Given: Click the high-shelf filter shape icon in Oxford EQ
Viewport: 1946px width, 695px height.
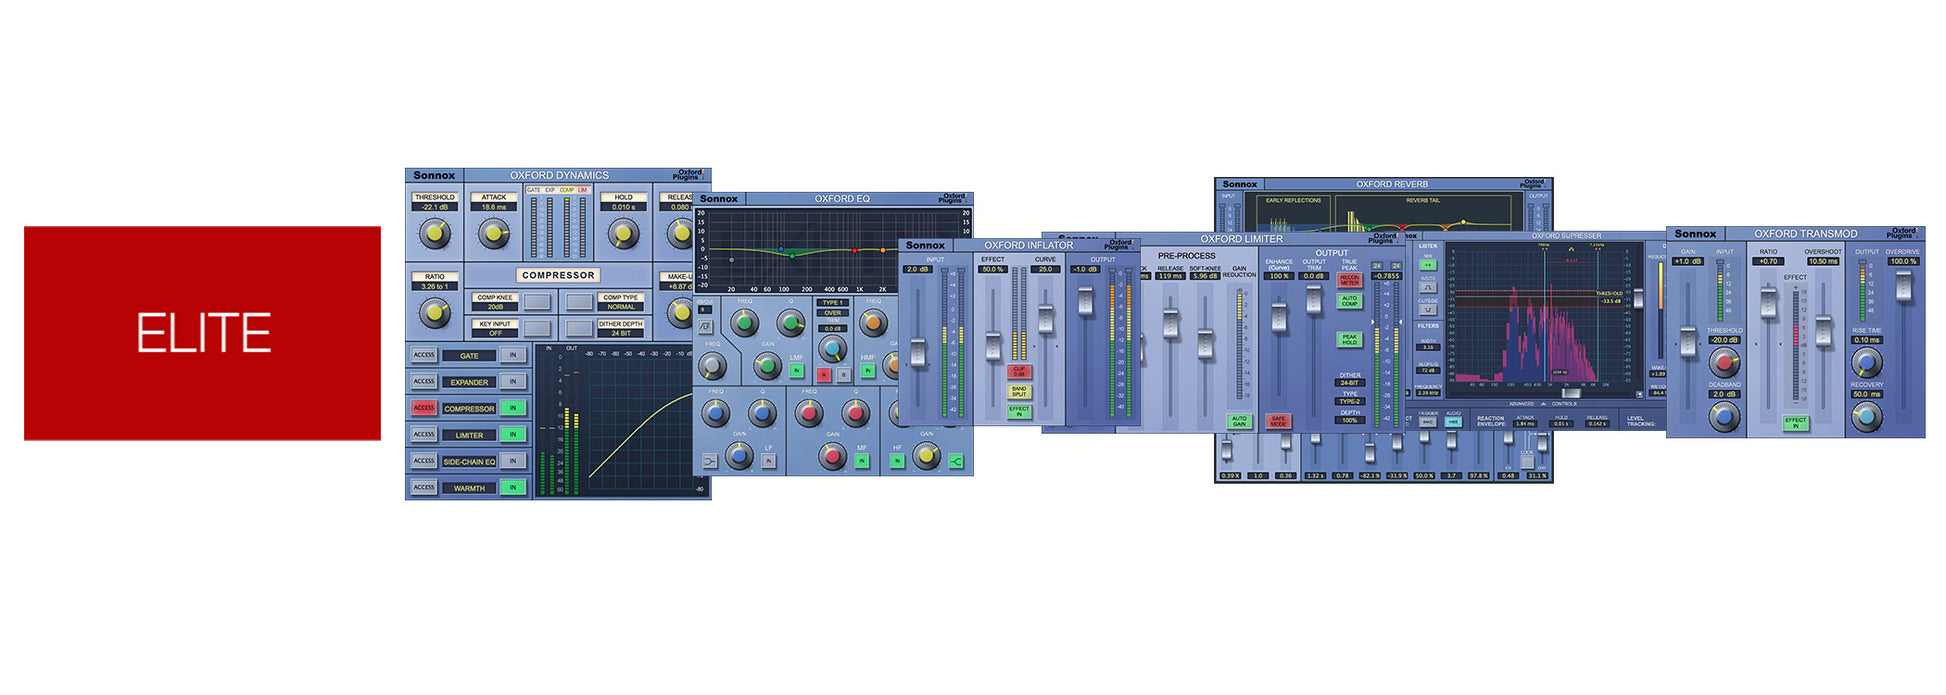Looking at the screenshot, I should [x=956, y=461].
